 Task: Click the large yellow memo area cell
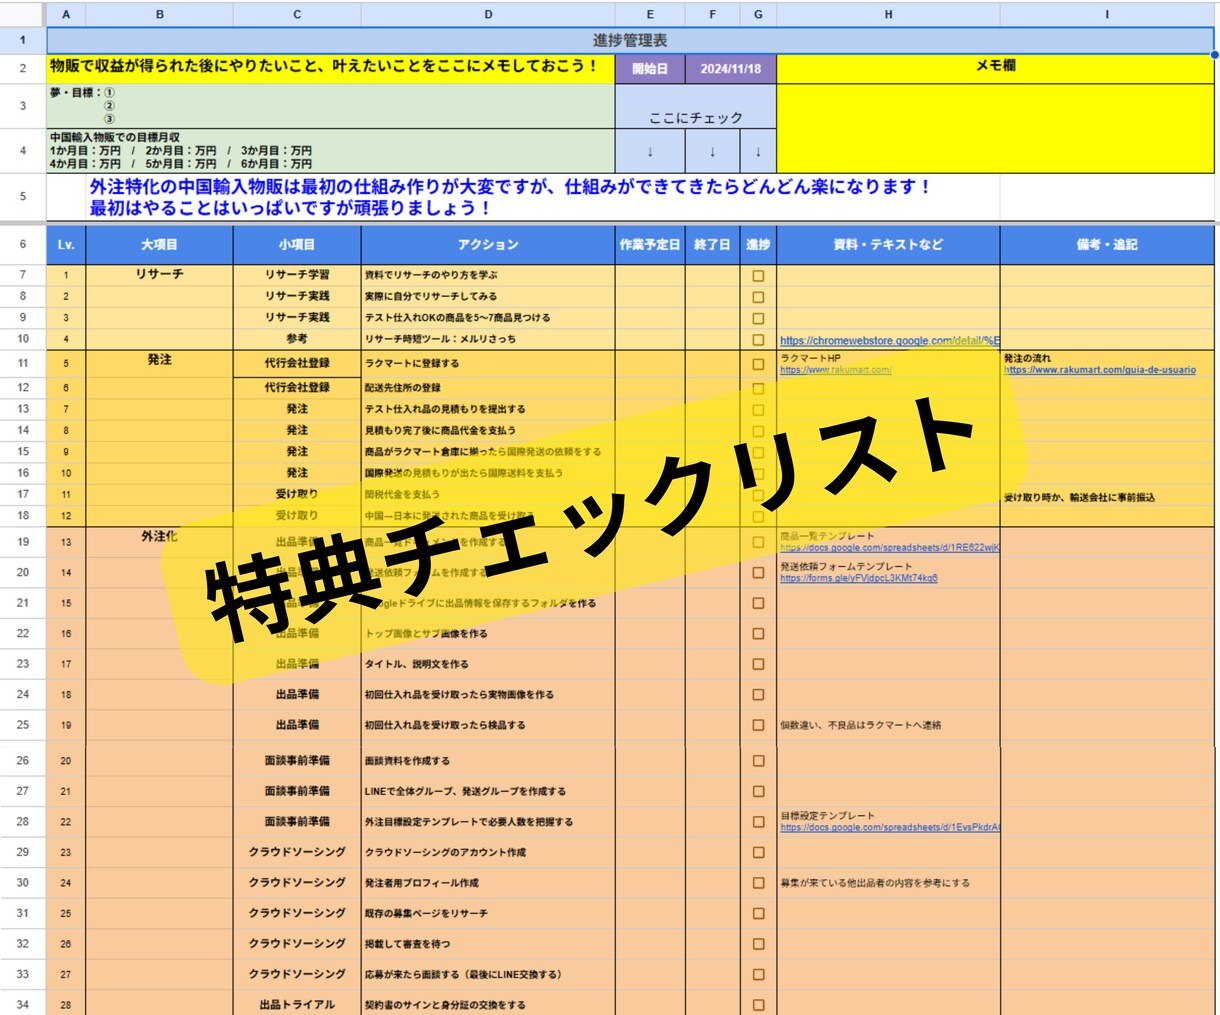(x=995, y=129)
